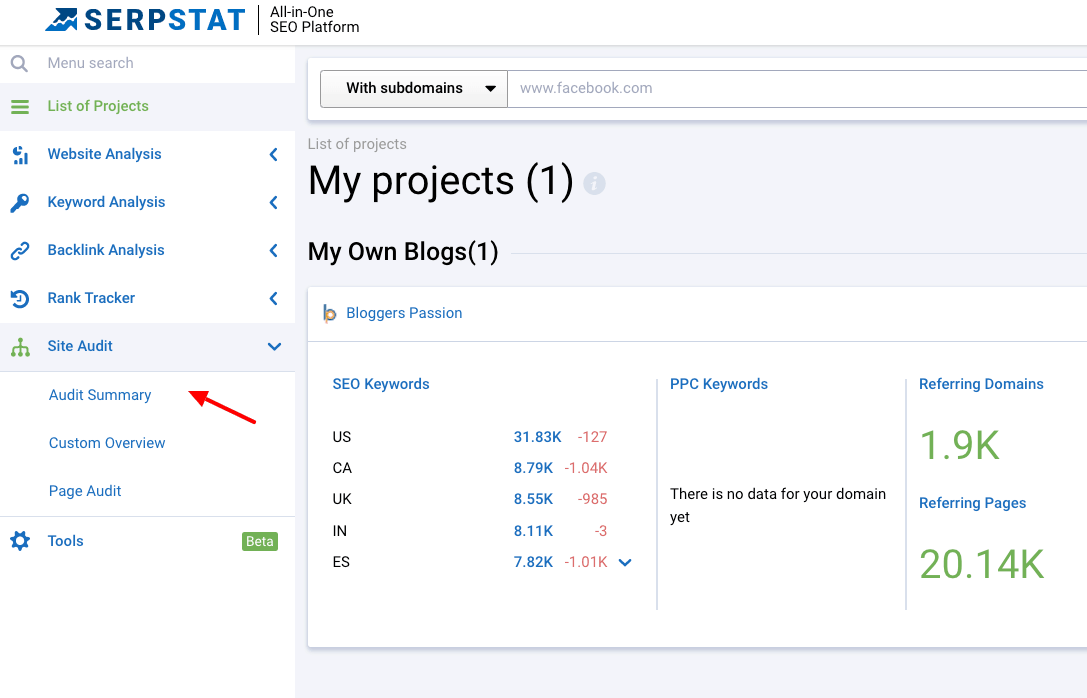
Task: Click the Serpstat logo
Action: pyautogui.click(x=145, y=19)
